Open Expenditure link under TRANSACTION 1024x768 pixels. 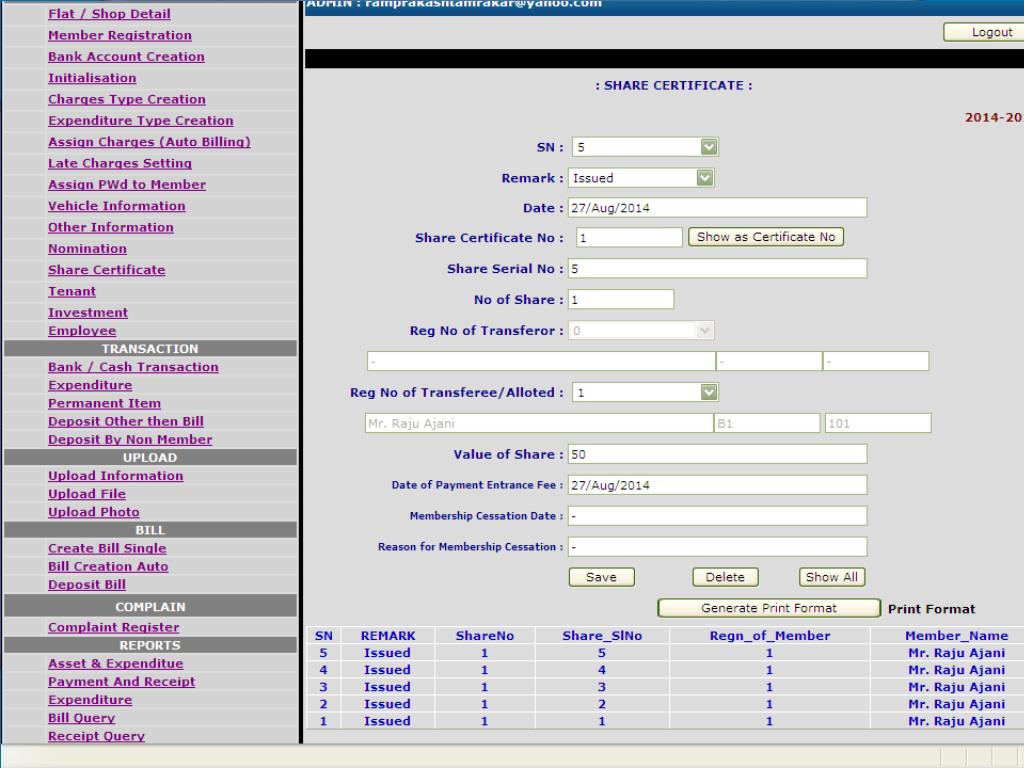(89, 385)
